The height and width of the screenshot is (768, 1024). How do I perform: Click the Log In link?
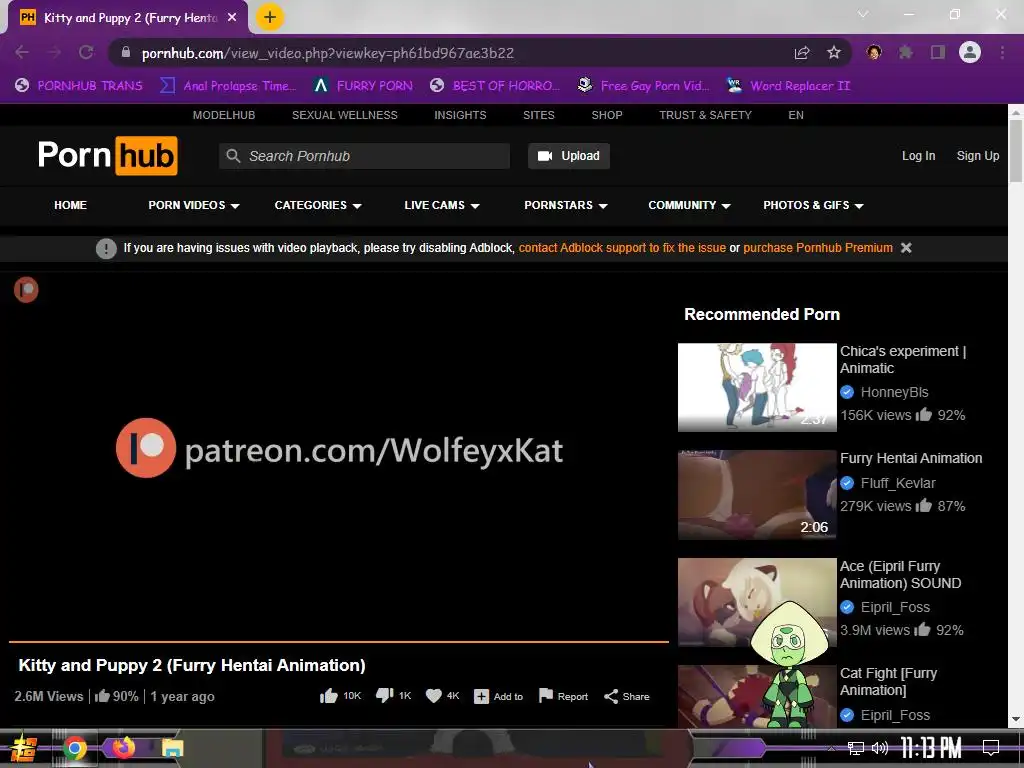click(x=918, y=155)
